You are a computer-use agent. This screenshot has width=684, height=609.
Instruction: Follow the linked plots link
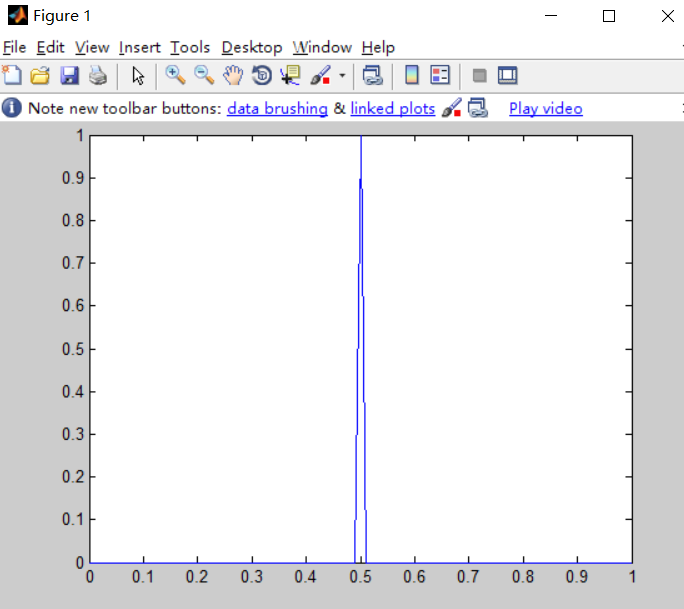click(393, 108)
